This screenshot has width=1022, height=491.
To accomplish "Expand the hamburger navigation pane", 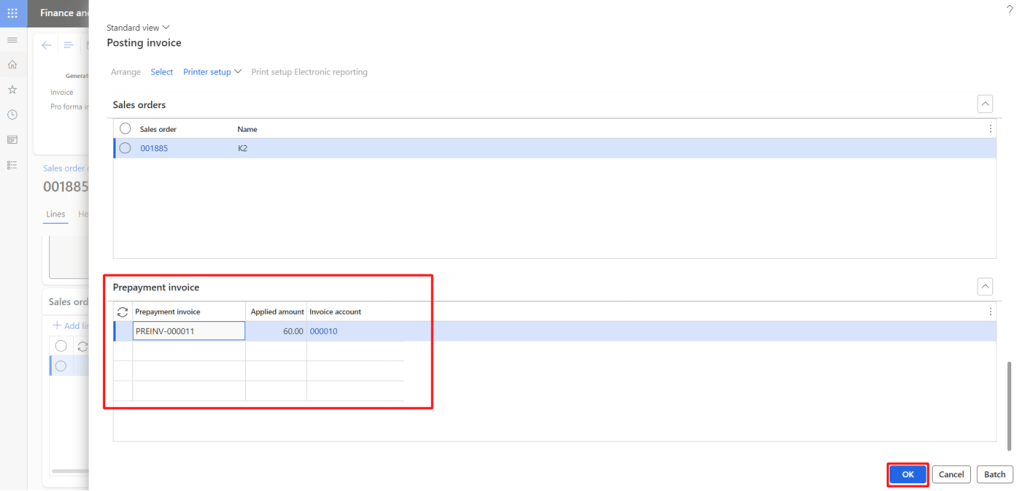I will pos(12,40).
